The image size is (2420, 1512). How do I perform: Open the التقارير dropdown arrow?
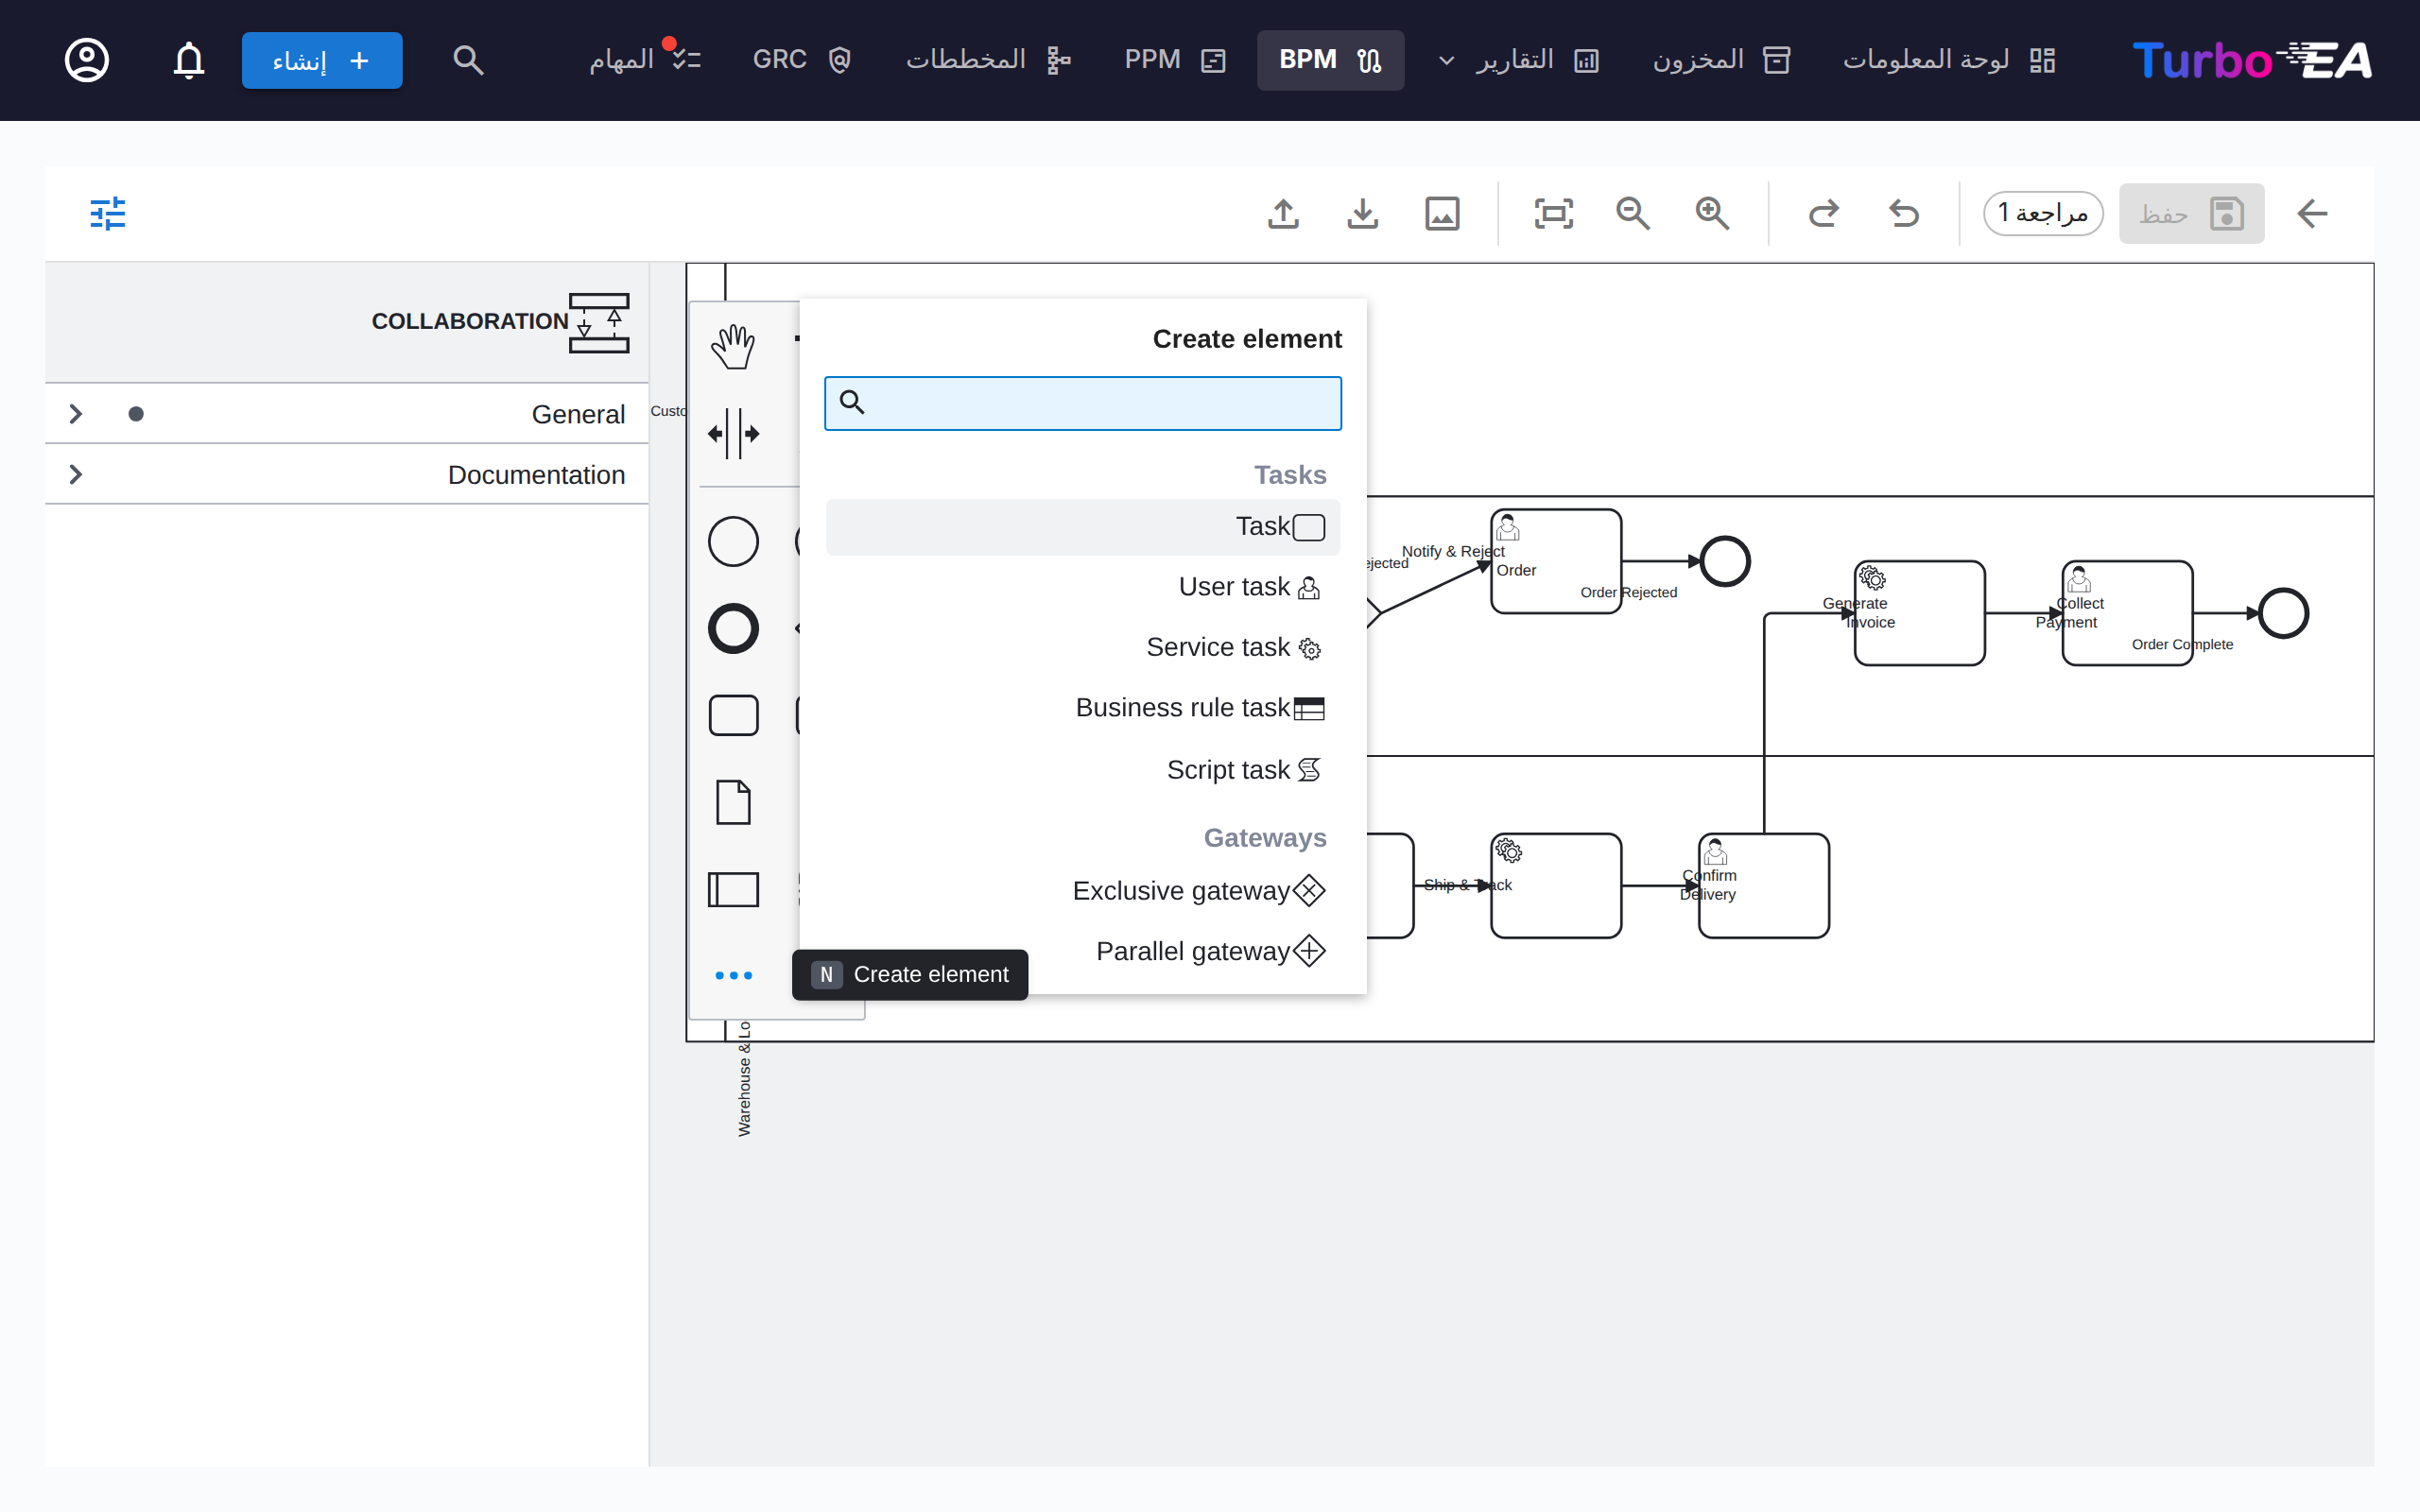pyautogui.click(x=1446, y=61)
